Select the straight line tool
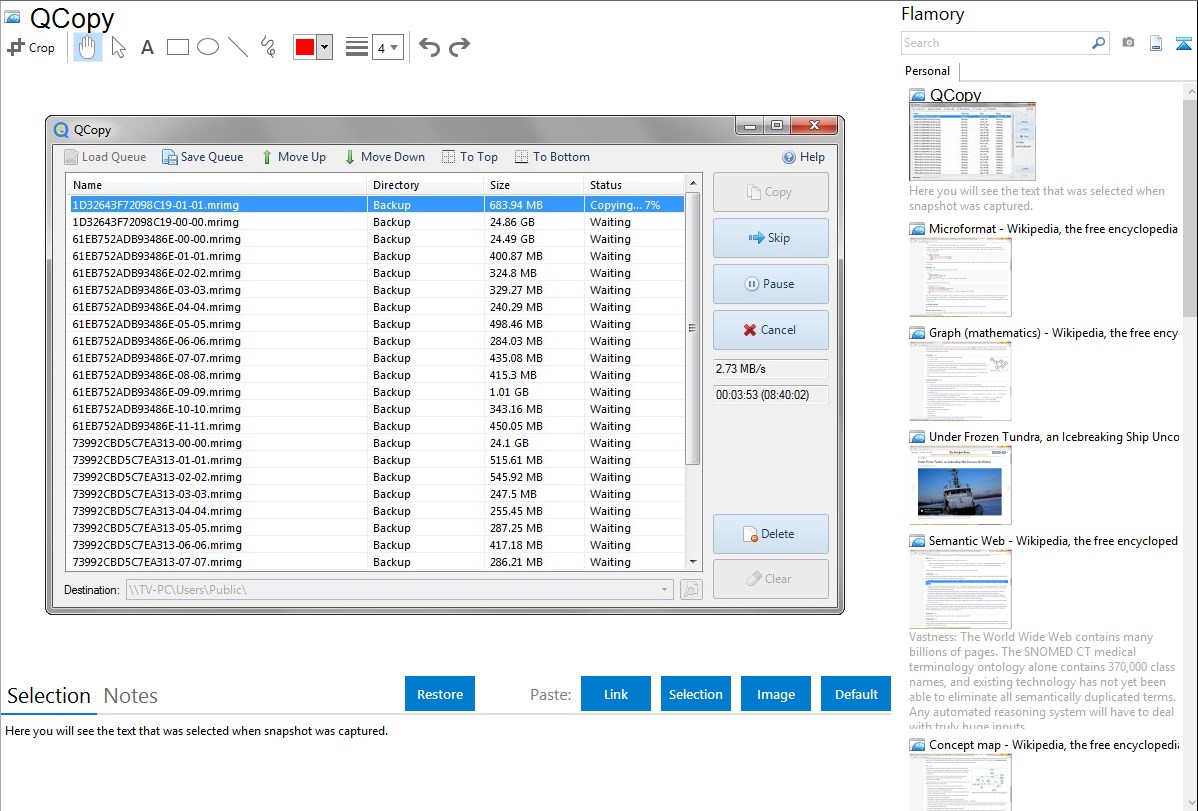 238,47
